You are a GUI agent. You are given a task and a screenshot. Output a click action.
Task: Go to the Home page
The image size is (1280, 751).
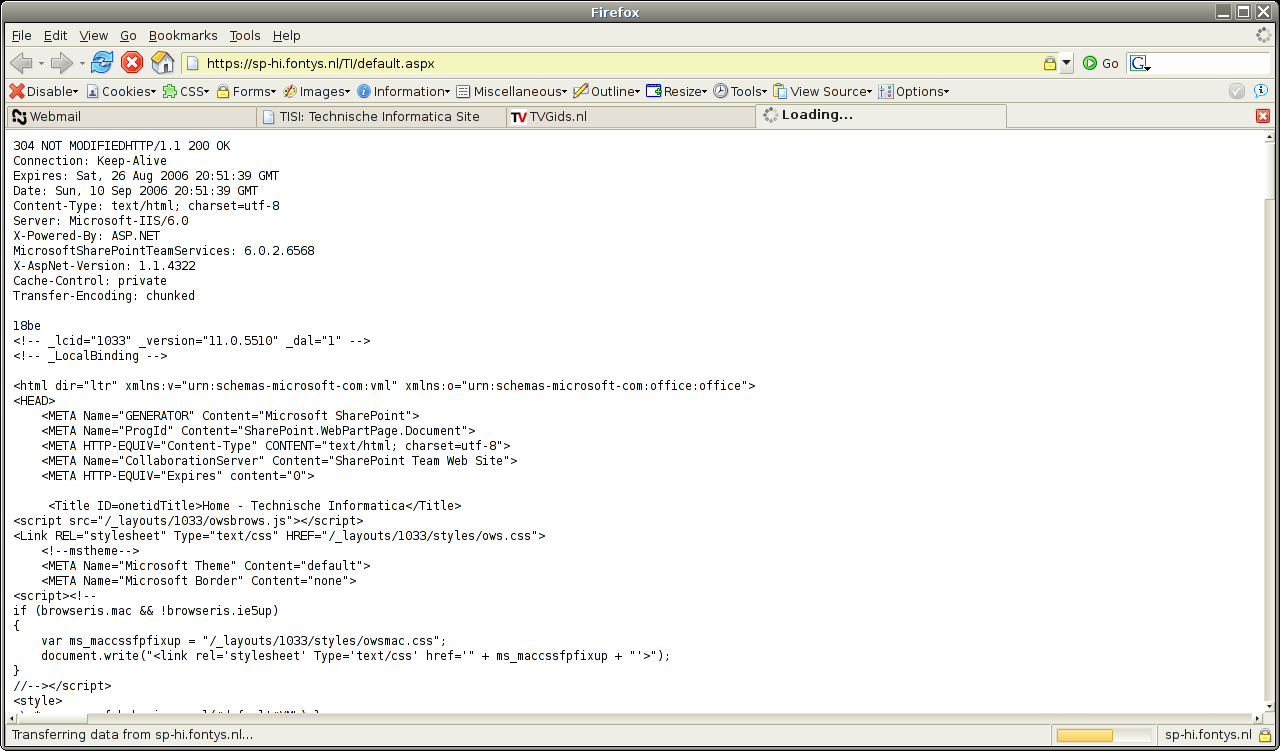point(163,63)
